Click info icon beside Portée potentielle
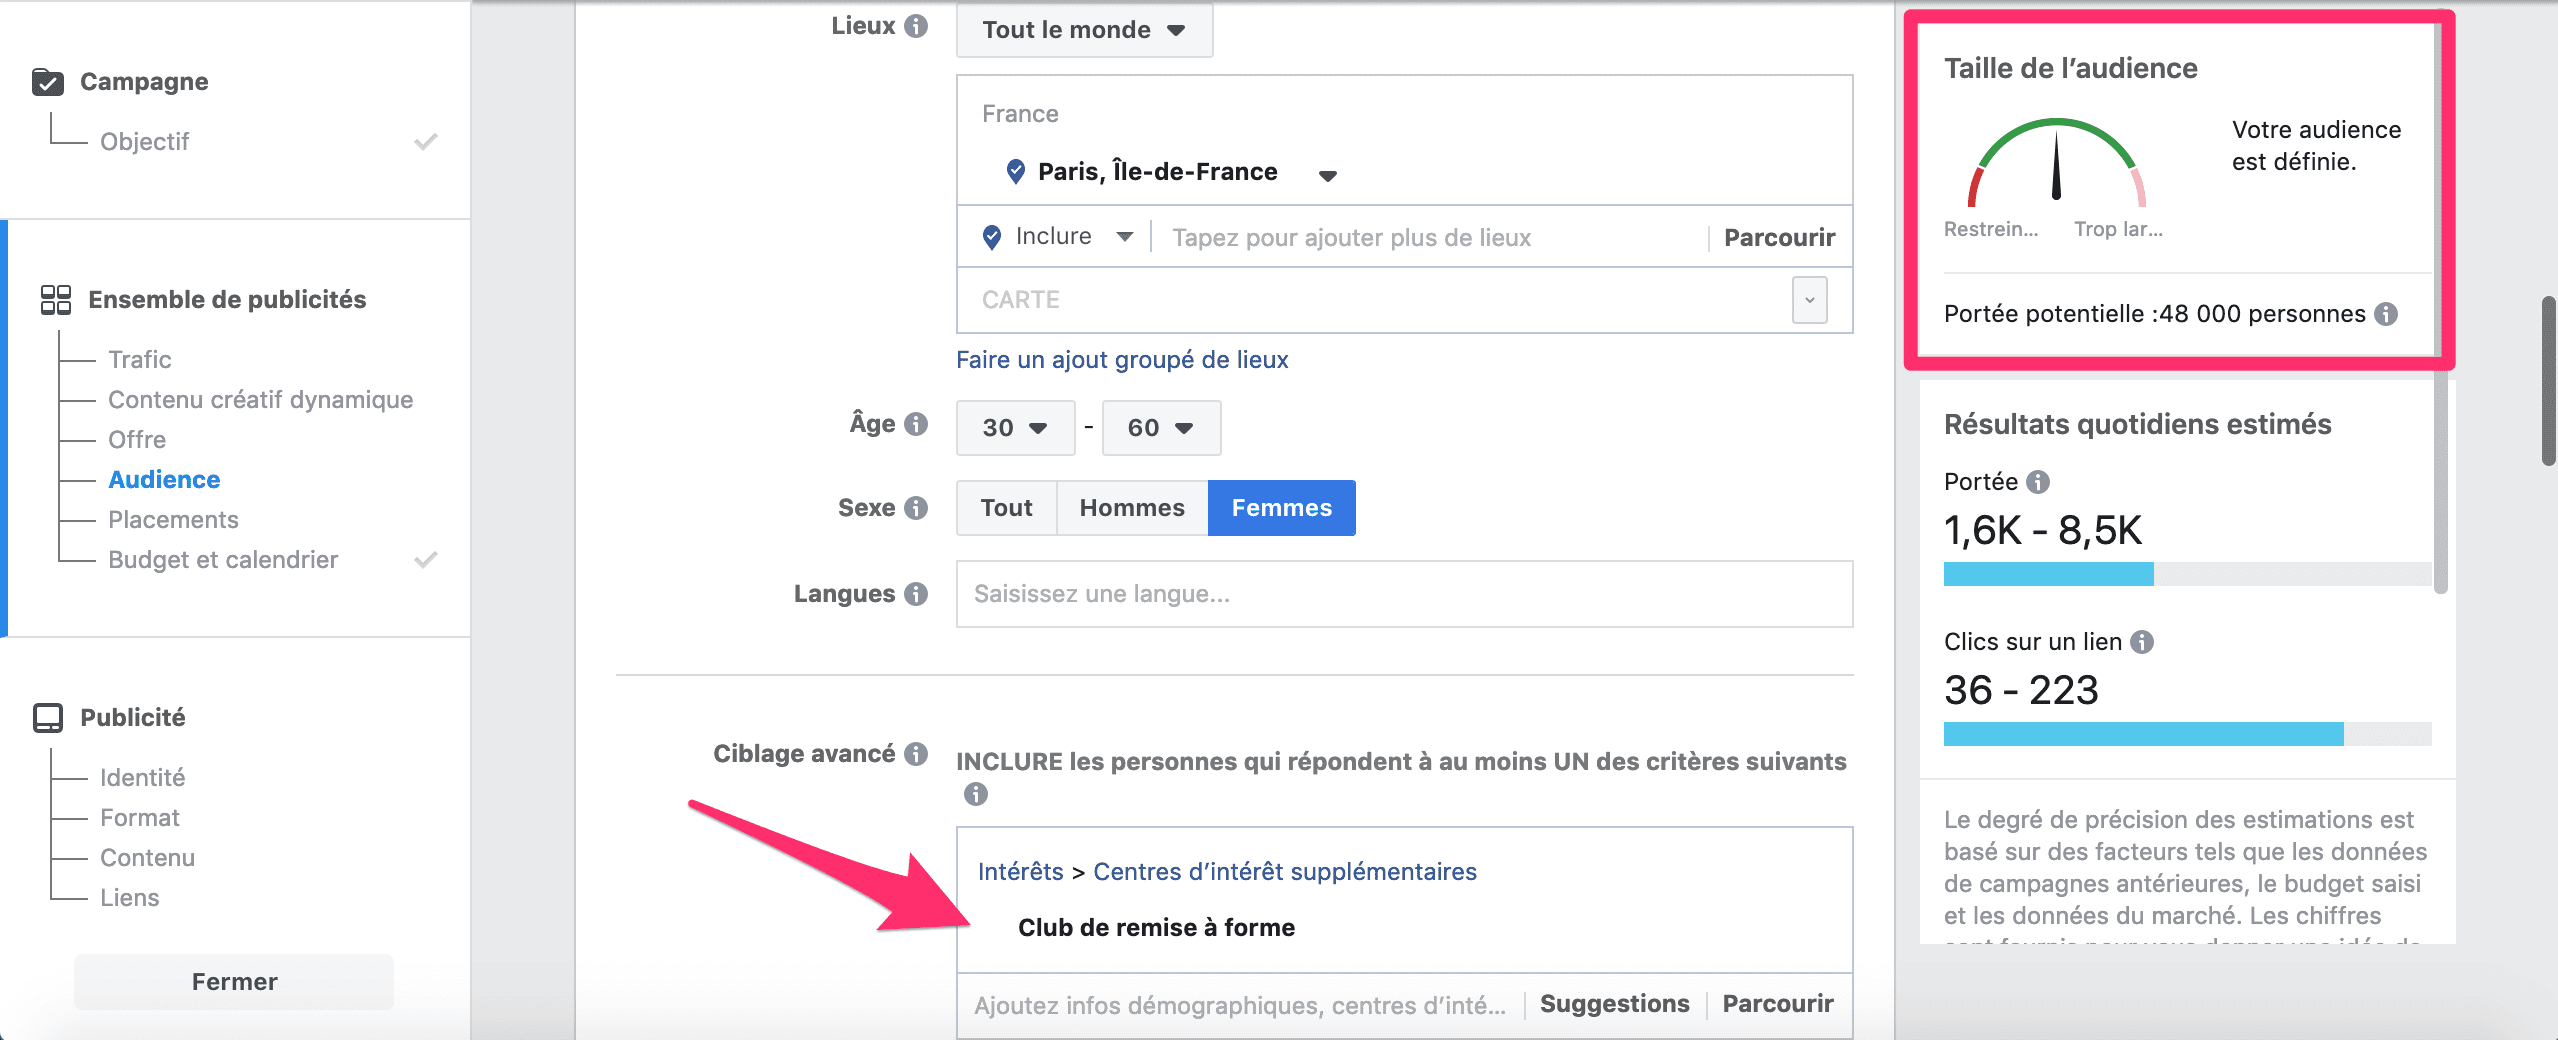 2386,314
